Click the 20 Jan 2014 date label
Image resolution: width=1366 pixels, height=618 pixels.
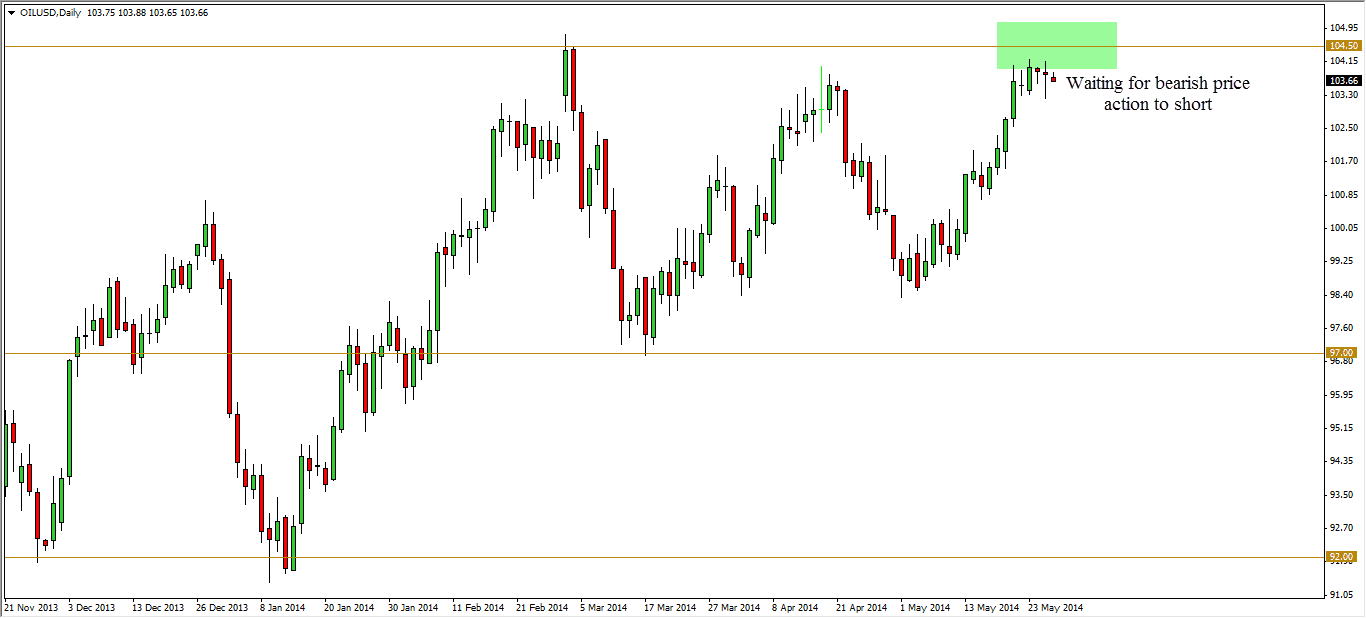[350, 607]
